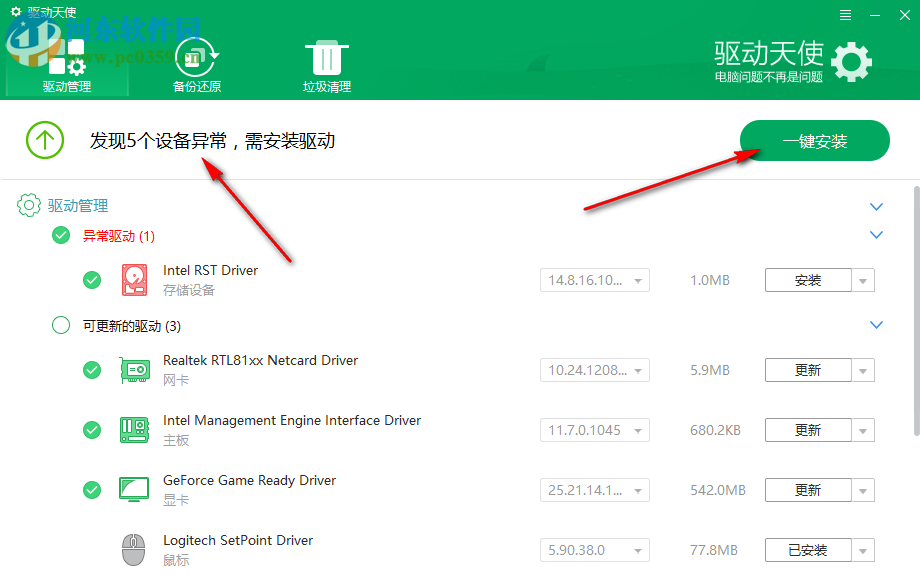Click the Intel motherboard icon
920x580 pixels.
(x=133, y=430)
